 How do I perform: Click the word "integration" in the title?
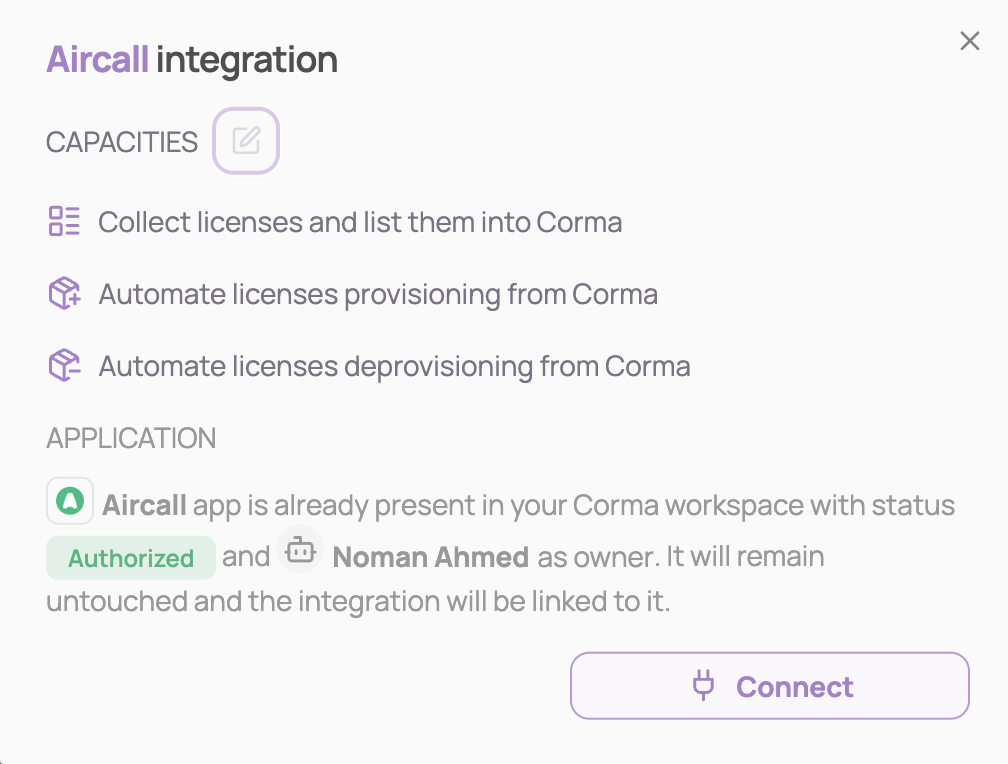coord(246,60)
